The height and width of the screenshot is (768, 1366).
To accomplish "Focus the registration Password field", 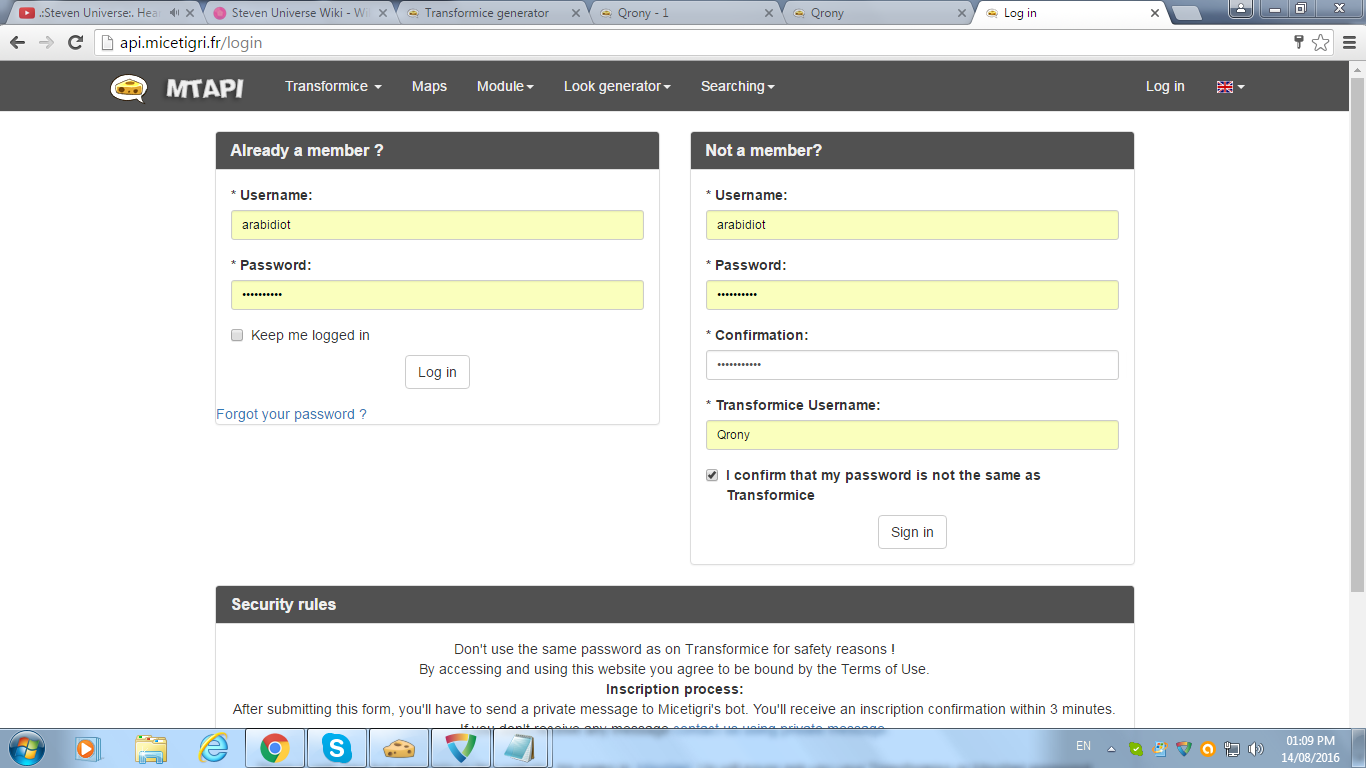I will 912,295.
